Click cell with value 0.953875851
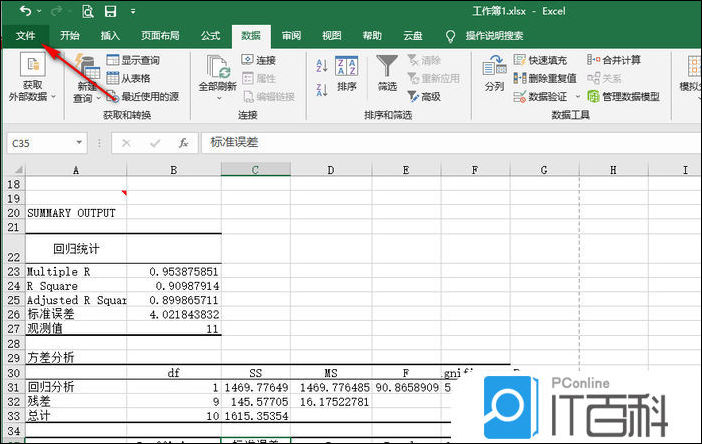 [x=174, y=272]
